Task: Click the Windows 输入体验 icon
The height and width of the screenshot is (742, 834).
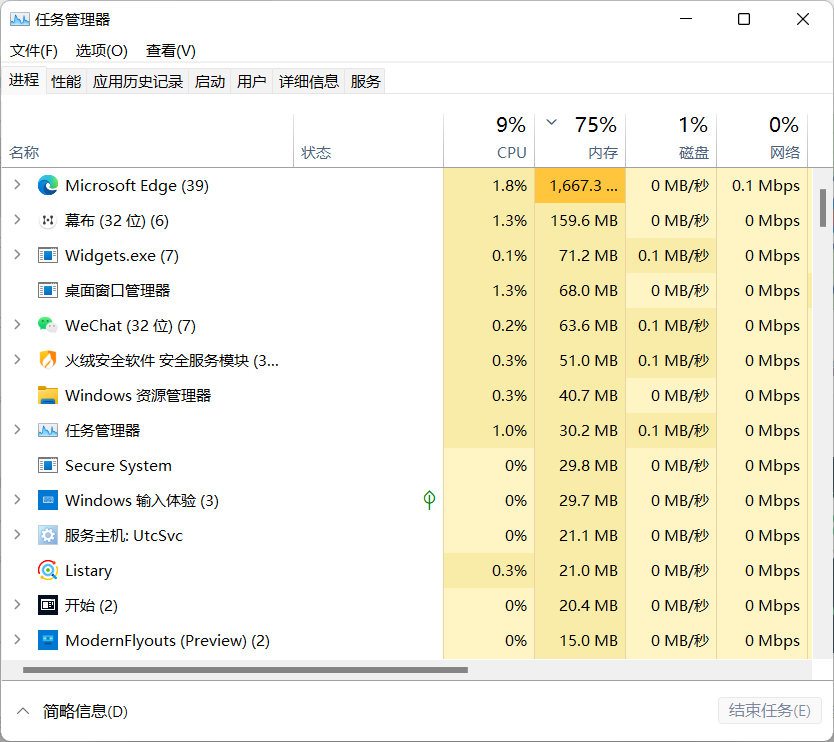Action: point(48,500)
